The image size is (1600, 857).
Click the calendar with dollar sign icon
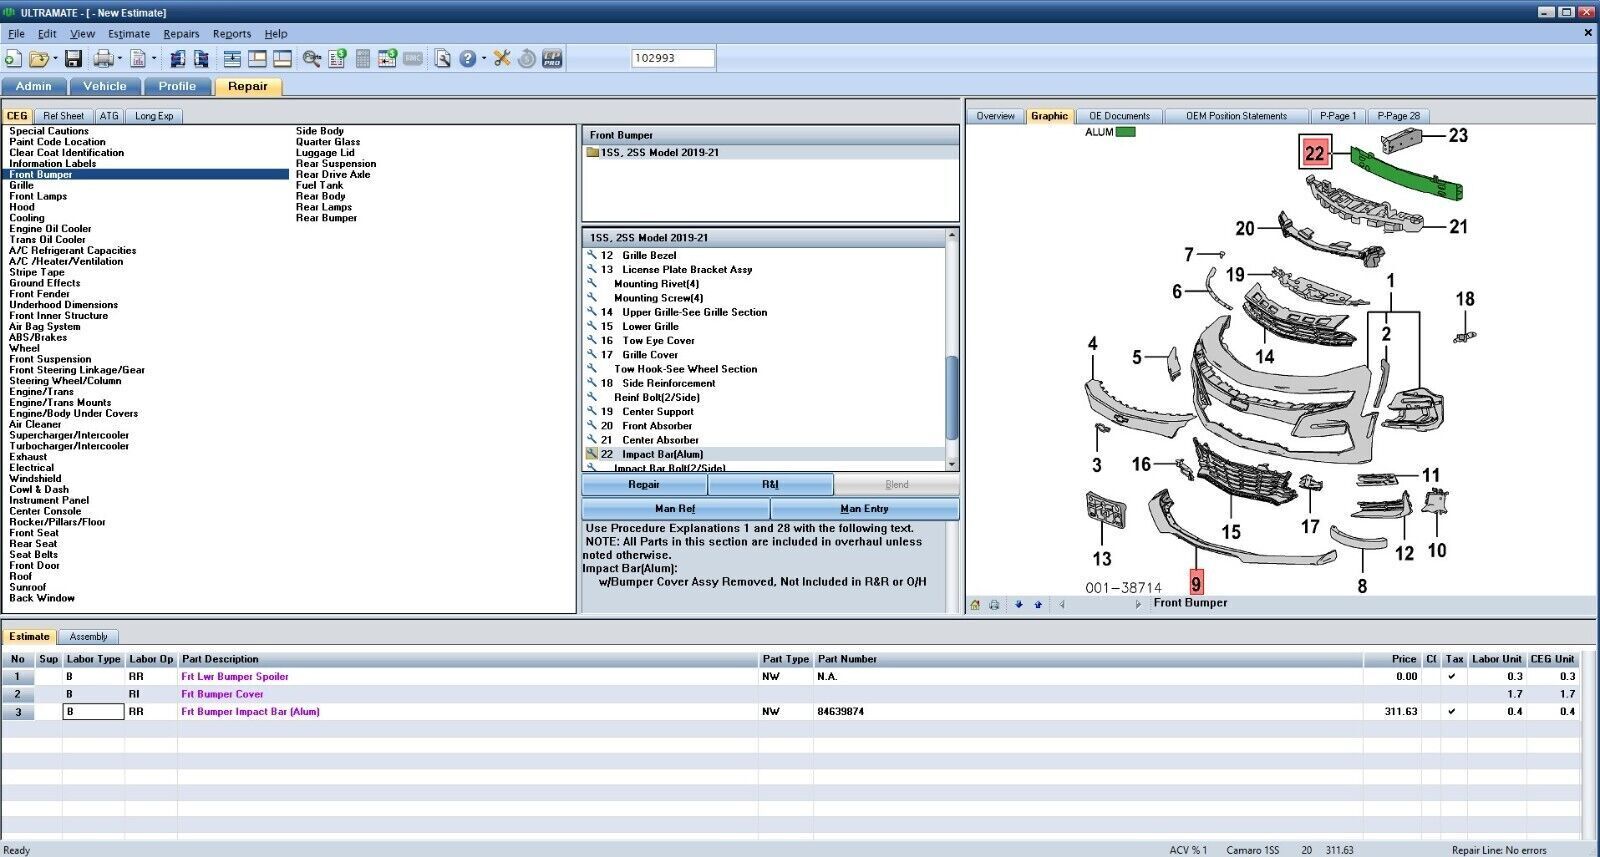point(387,59)
